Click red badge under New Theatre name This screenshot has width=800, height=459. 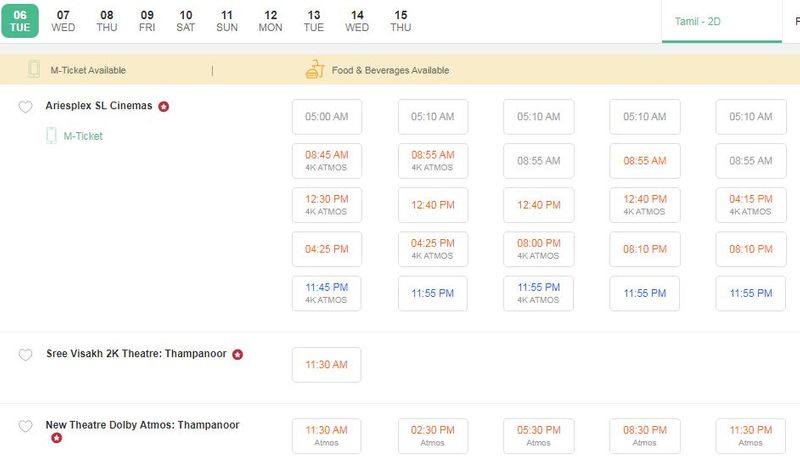coord(57,438)
